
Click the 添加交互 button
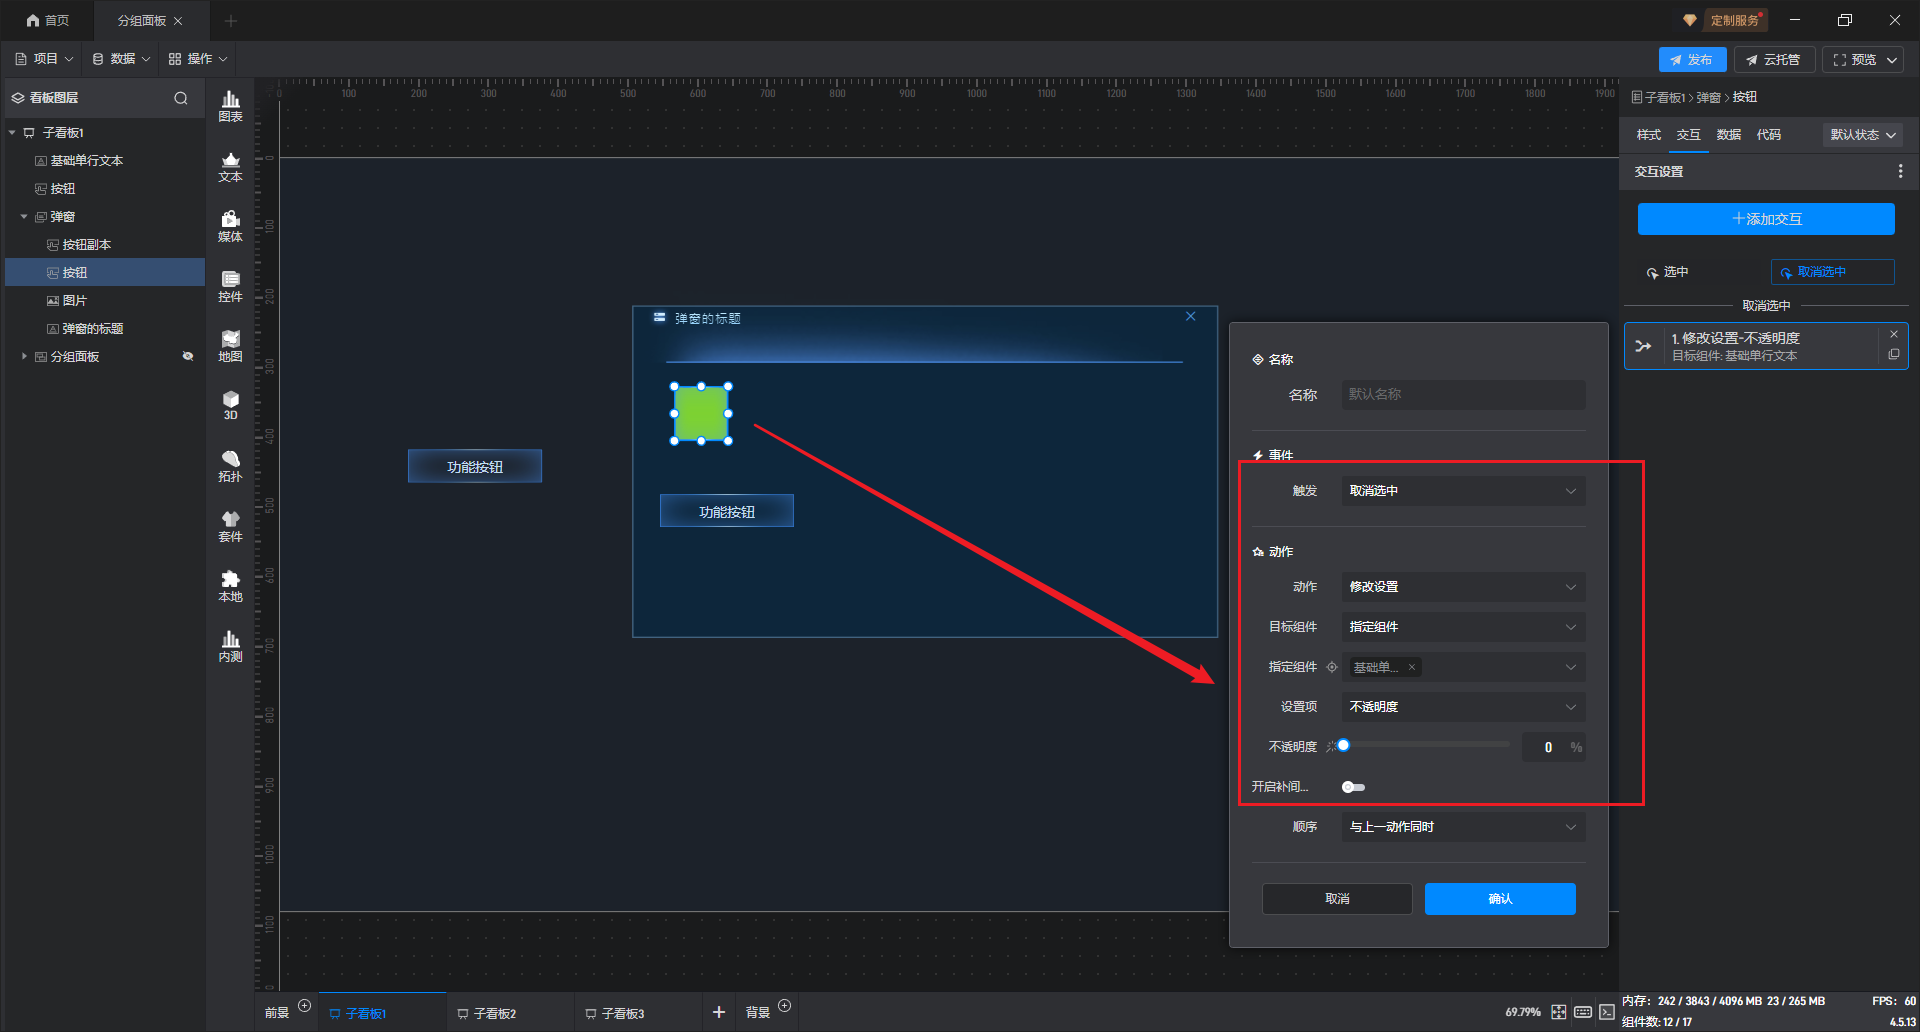point(1765,219)
